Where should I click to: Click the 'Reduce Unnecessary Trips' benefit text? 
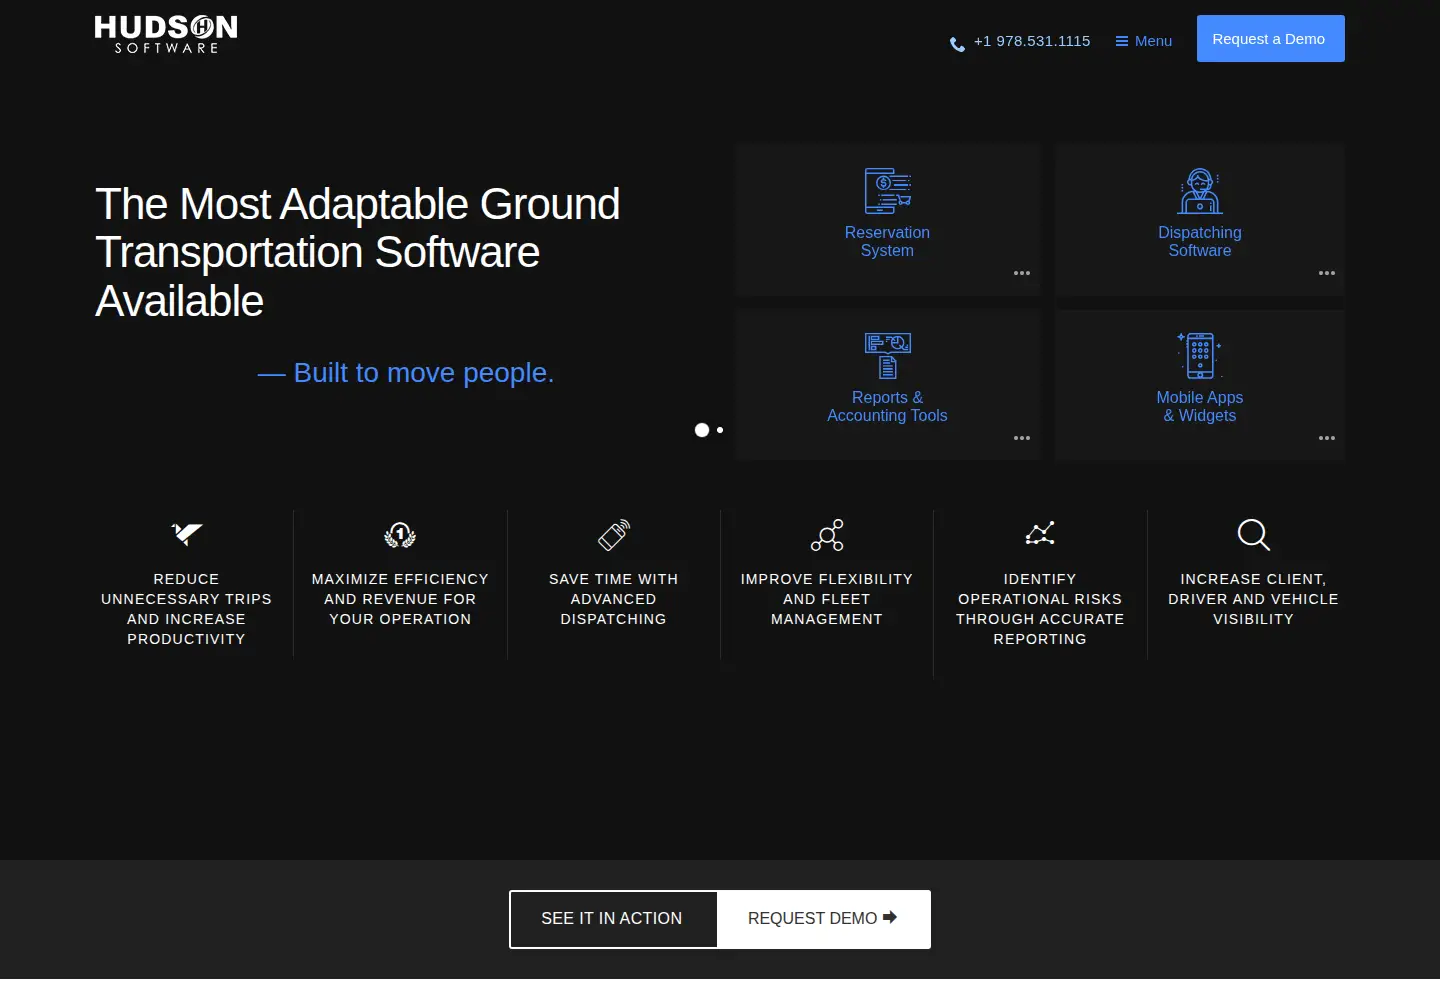pyautogui.click(x=186, y=609)
